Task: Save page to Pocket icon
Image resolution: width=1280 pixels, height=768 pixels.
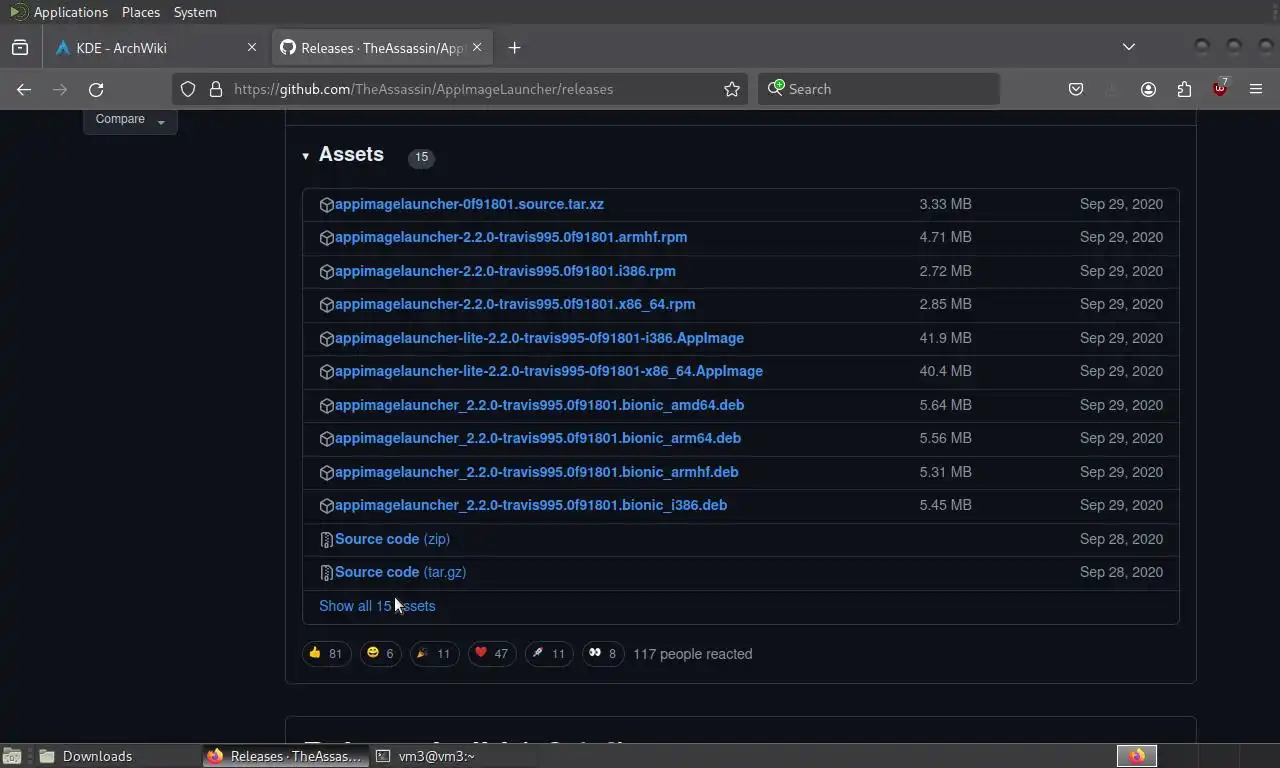Action: [x=1076, y=89]
